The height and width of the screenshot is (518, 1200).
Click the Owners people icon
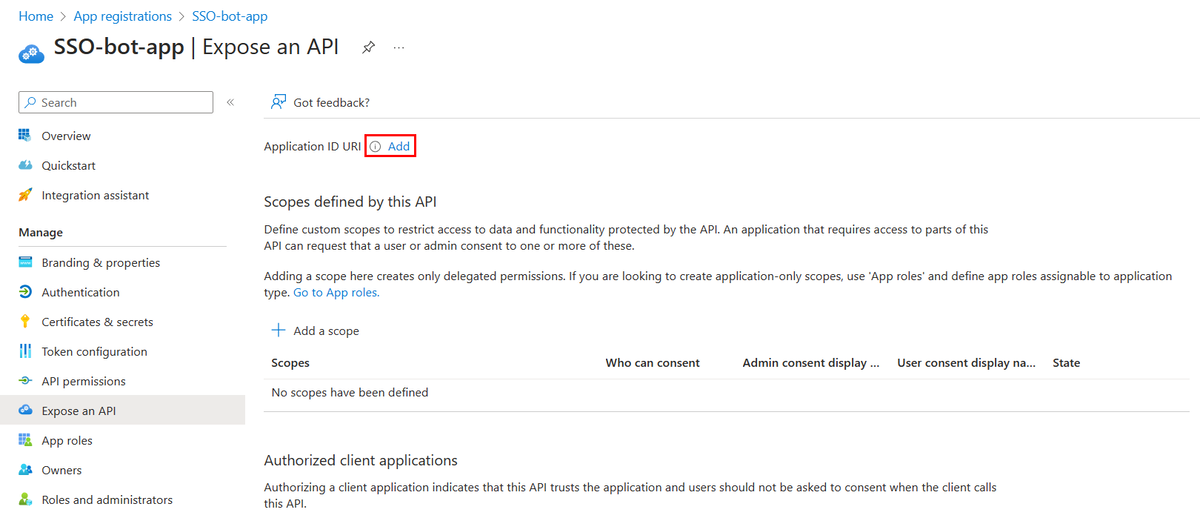pos(25,470)
